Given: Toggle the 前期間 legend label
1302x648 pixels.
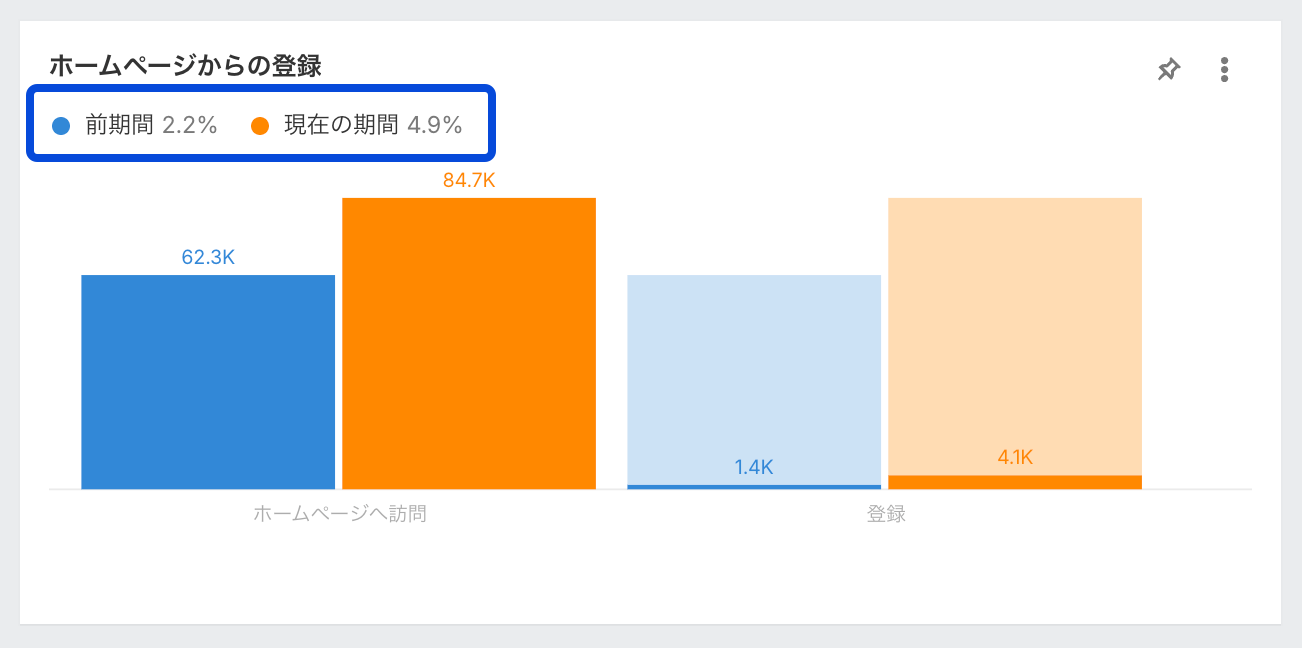Looking at the screenshot, I should (x=119, y=125).
